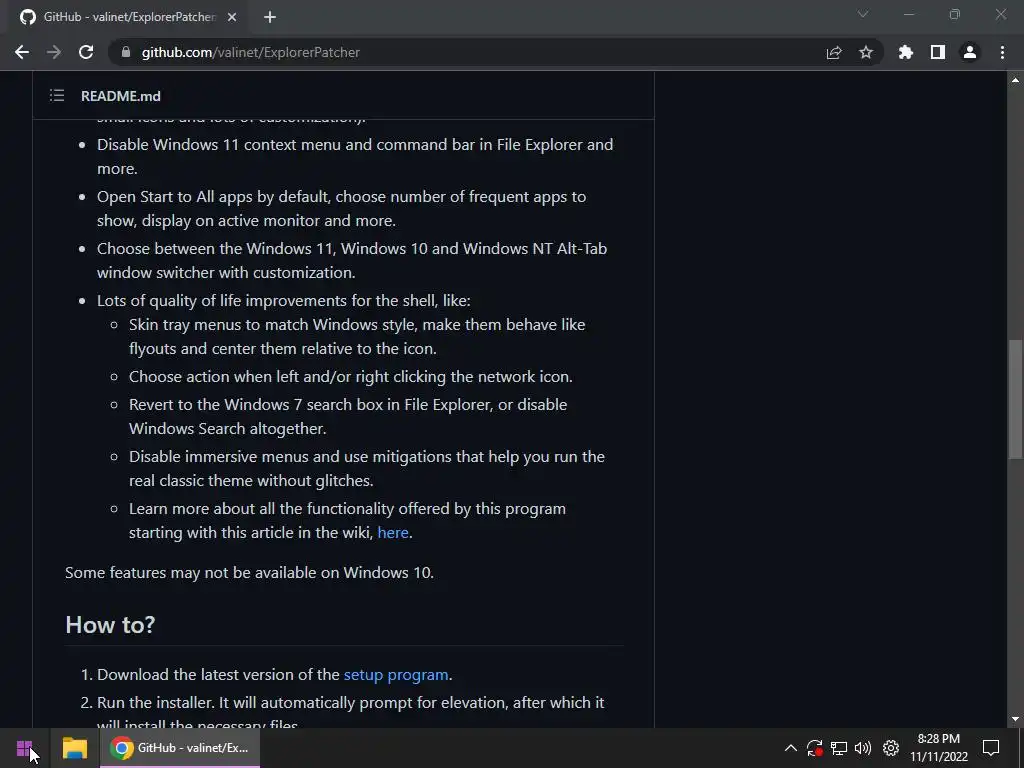Click the README.md file label
Screen dimensions: 1024x768
point(121,96)
